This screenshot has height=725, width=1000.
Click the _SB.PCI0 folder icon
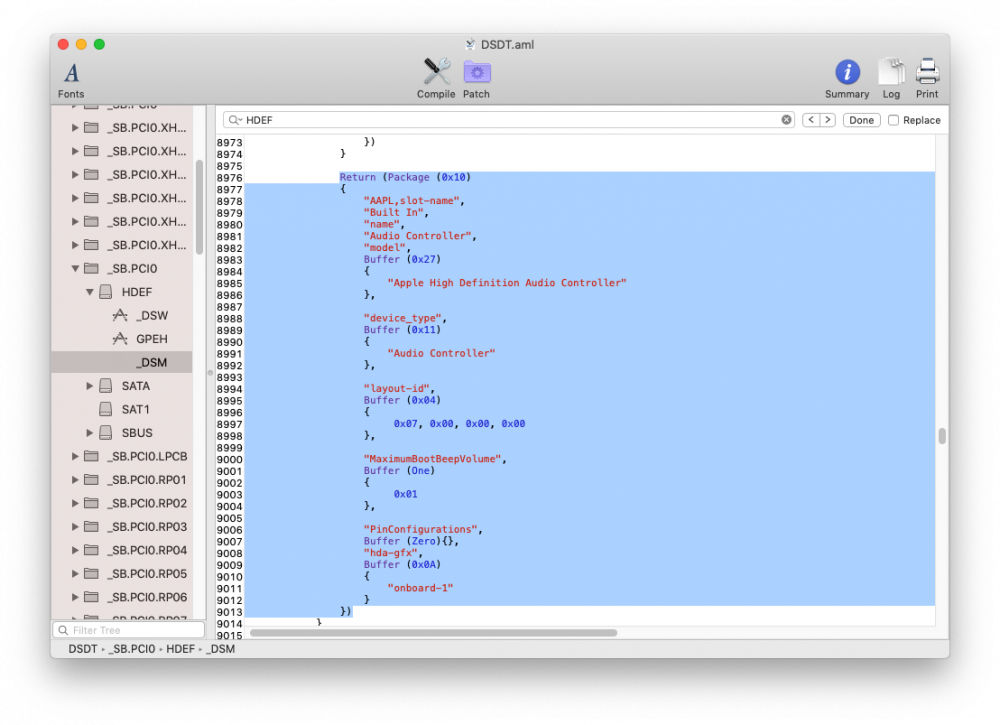[x=92, y=268]
